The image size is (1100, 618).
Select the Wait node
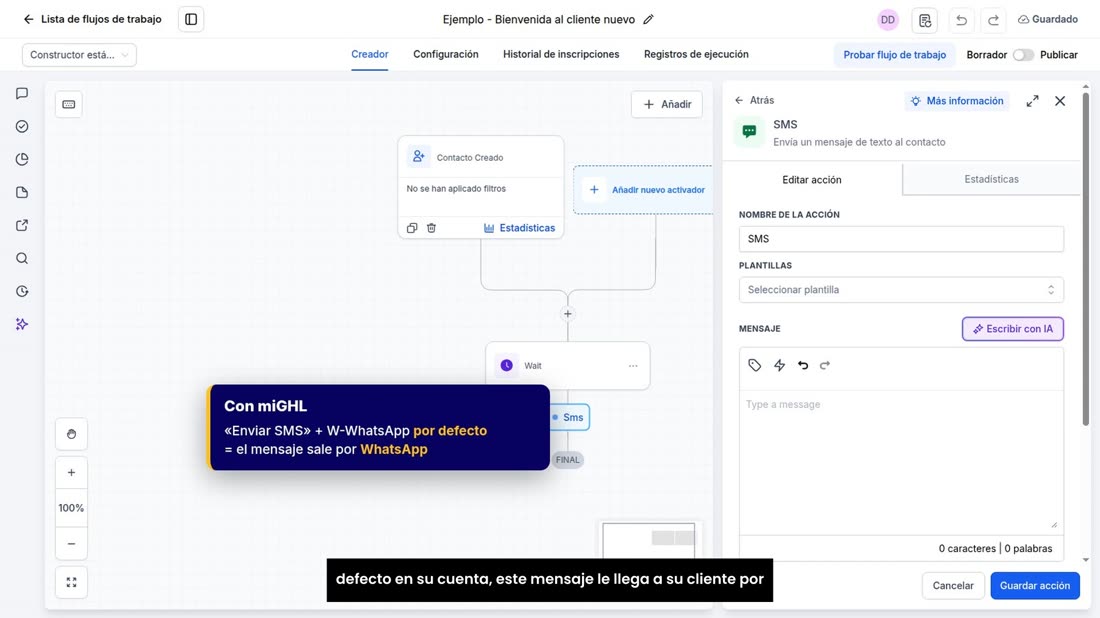(x=568, y=365)
